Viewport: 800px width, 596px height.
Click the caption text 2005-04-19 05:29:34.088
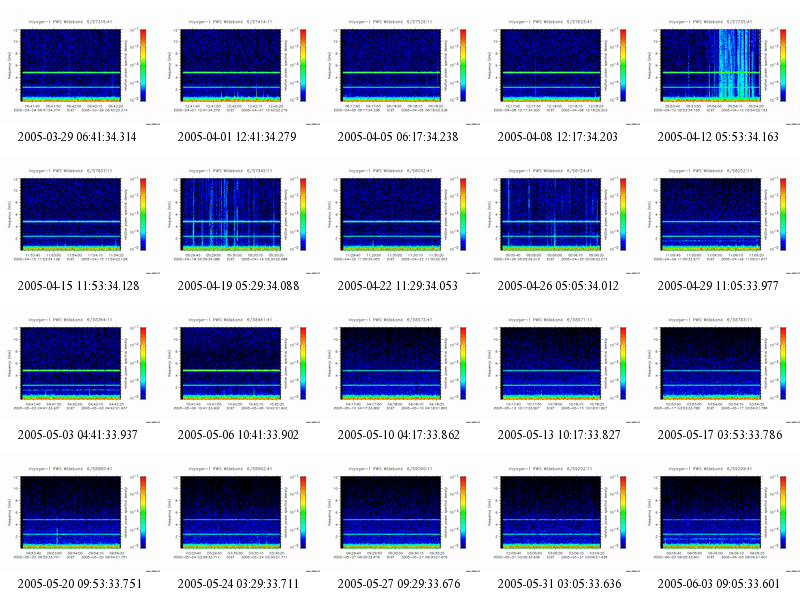[238, 286]
